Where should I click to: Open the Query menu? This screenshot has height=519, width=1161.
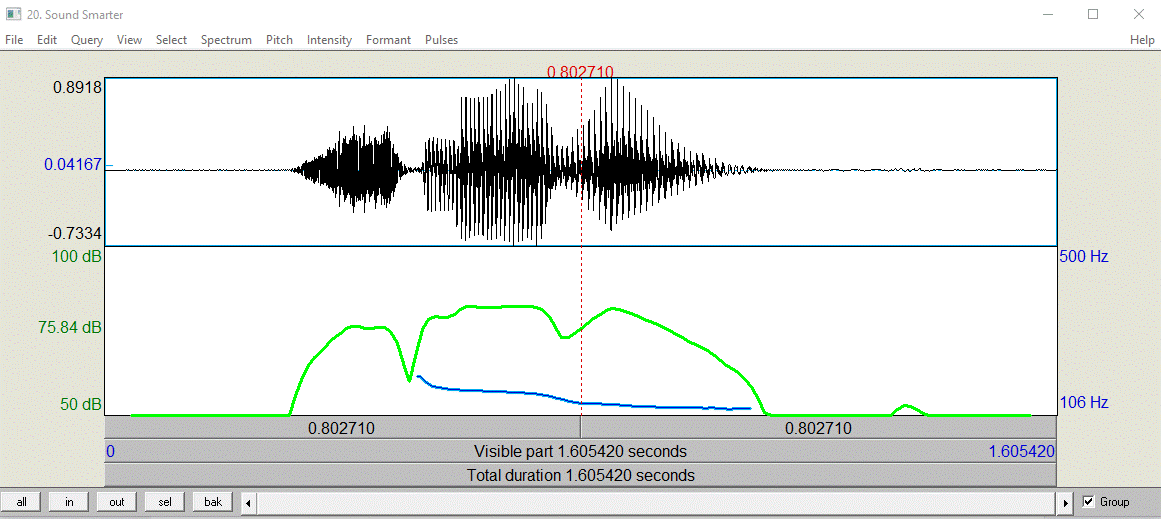(87, 40)
